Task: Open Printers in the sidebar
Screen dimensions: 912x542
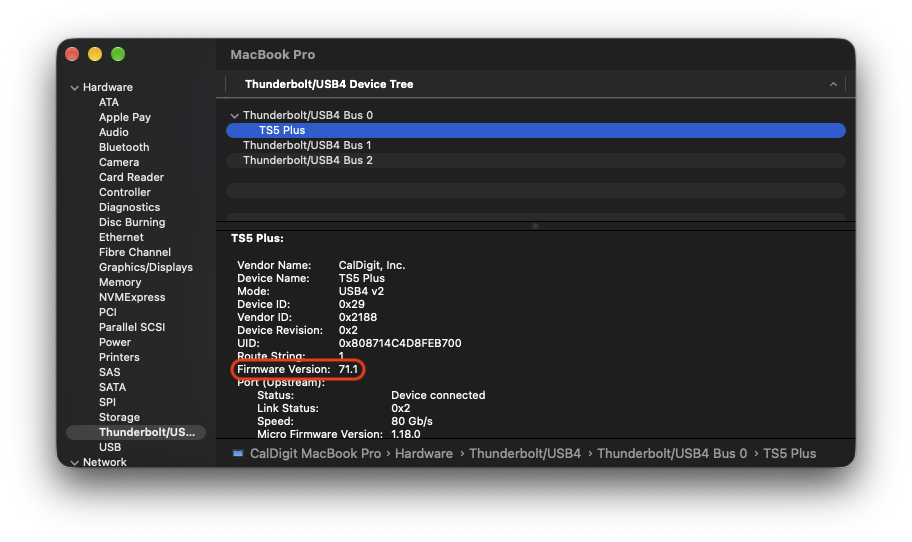Action: pos(119,358)
